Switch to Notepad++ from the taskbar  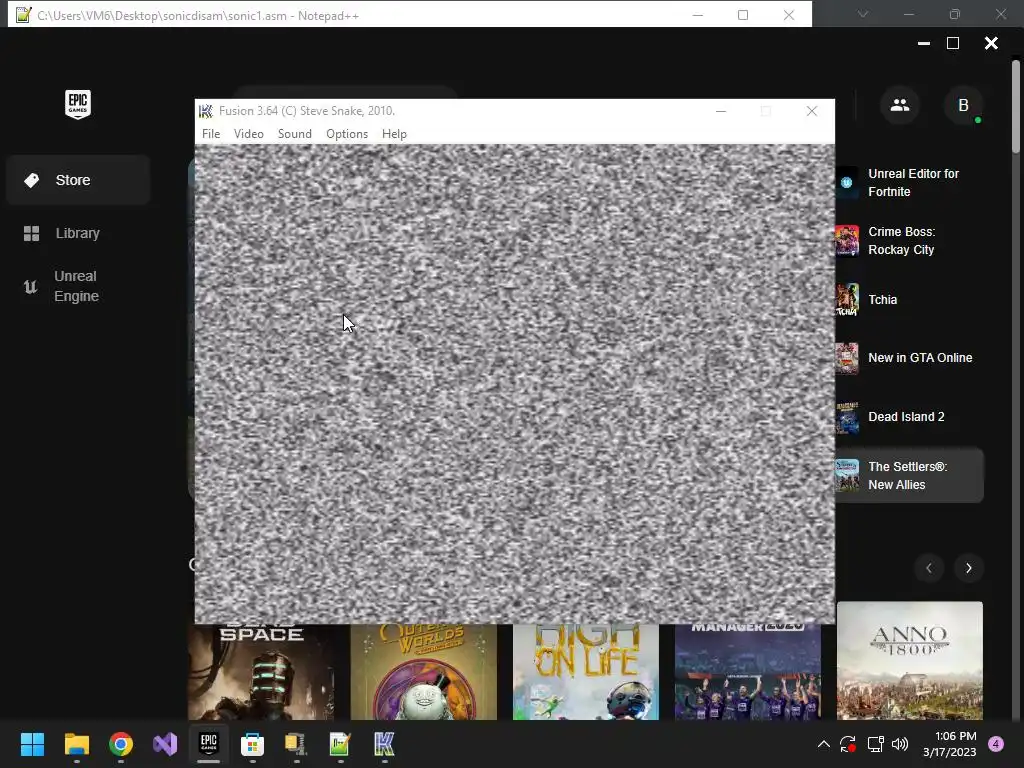click(x=340, y=744)
